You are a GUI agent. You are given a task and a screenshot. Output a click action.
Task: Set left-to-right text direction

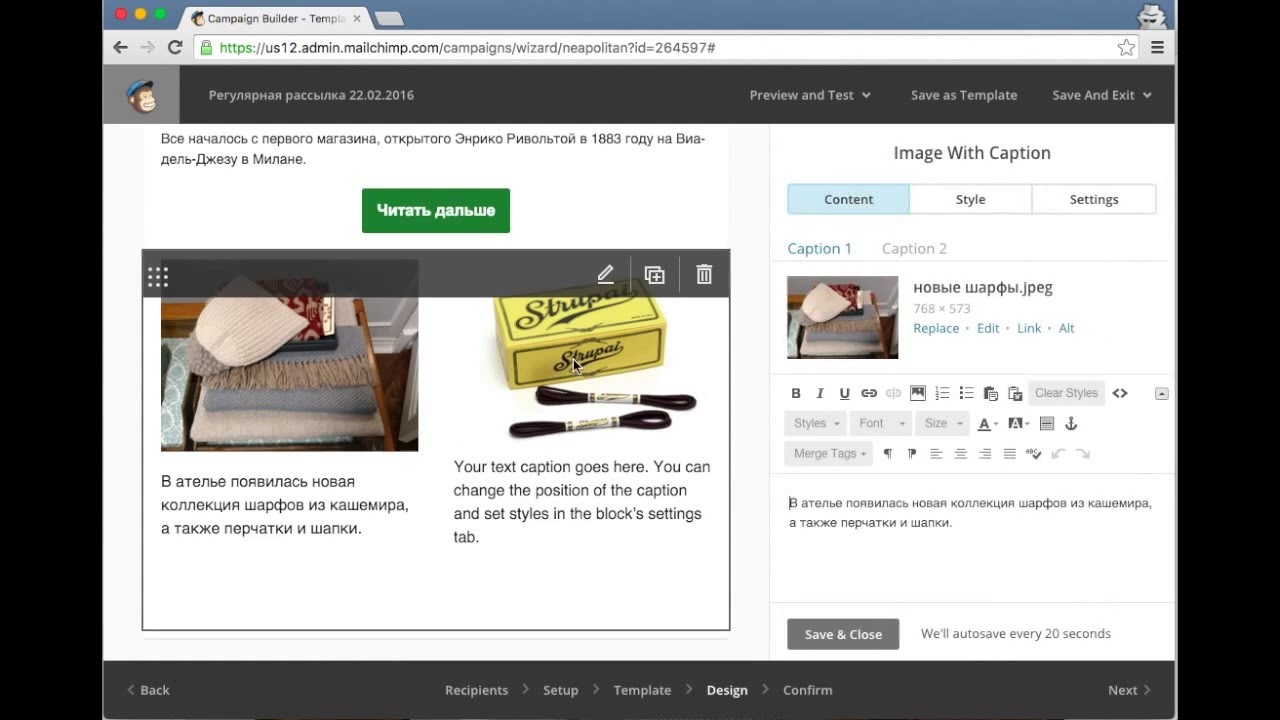[x=887, y=454]
